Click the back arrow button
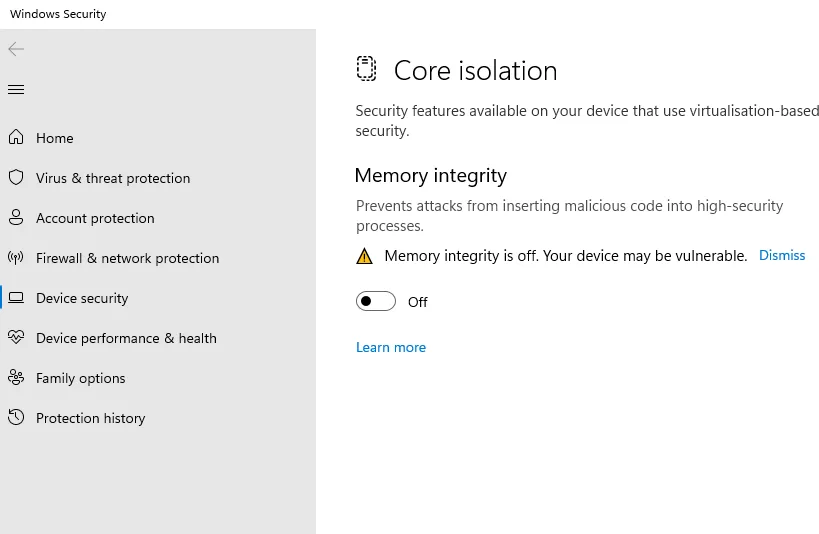The height and width of the screenshot is (534, 819). [16, 49]
